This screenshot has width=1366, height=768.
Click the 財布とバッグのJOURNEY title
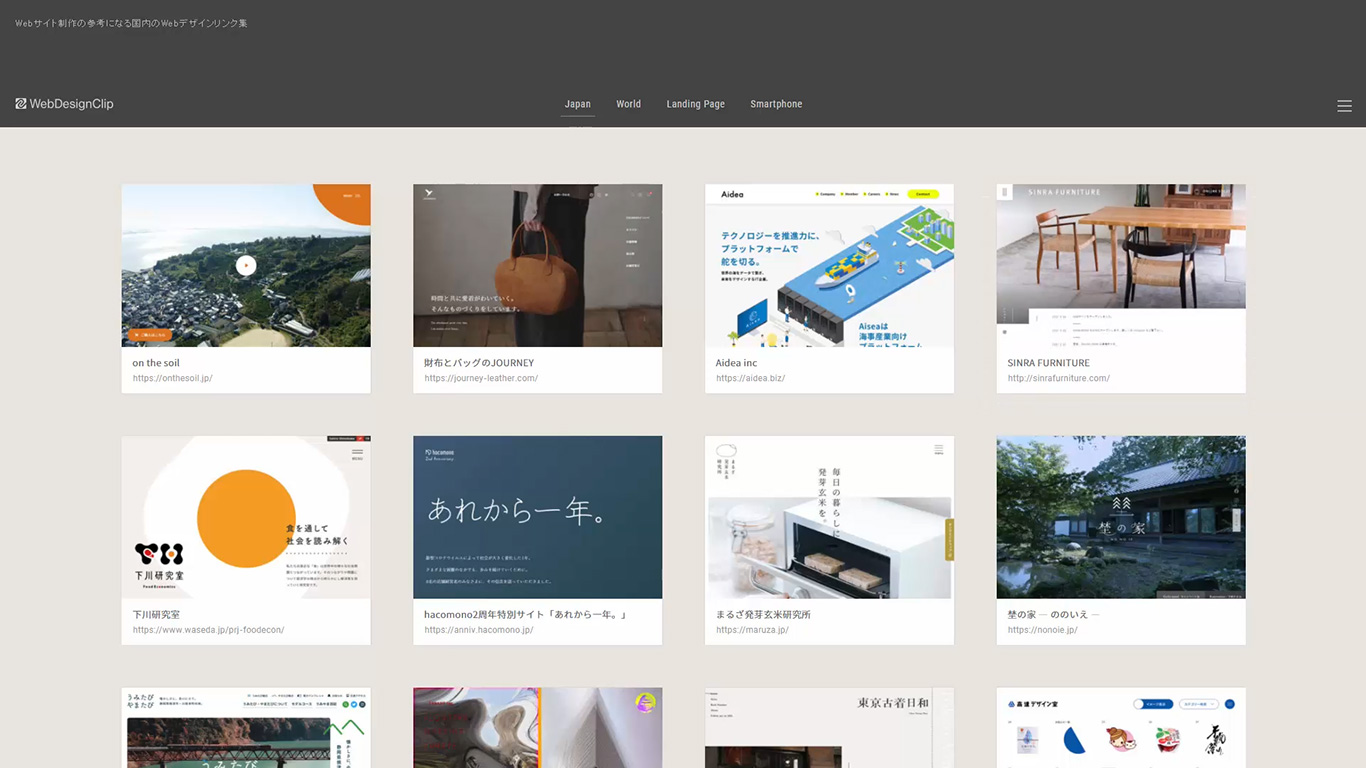[x=479, y=363]
